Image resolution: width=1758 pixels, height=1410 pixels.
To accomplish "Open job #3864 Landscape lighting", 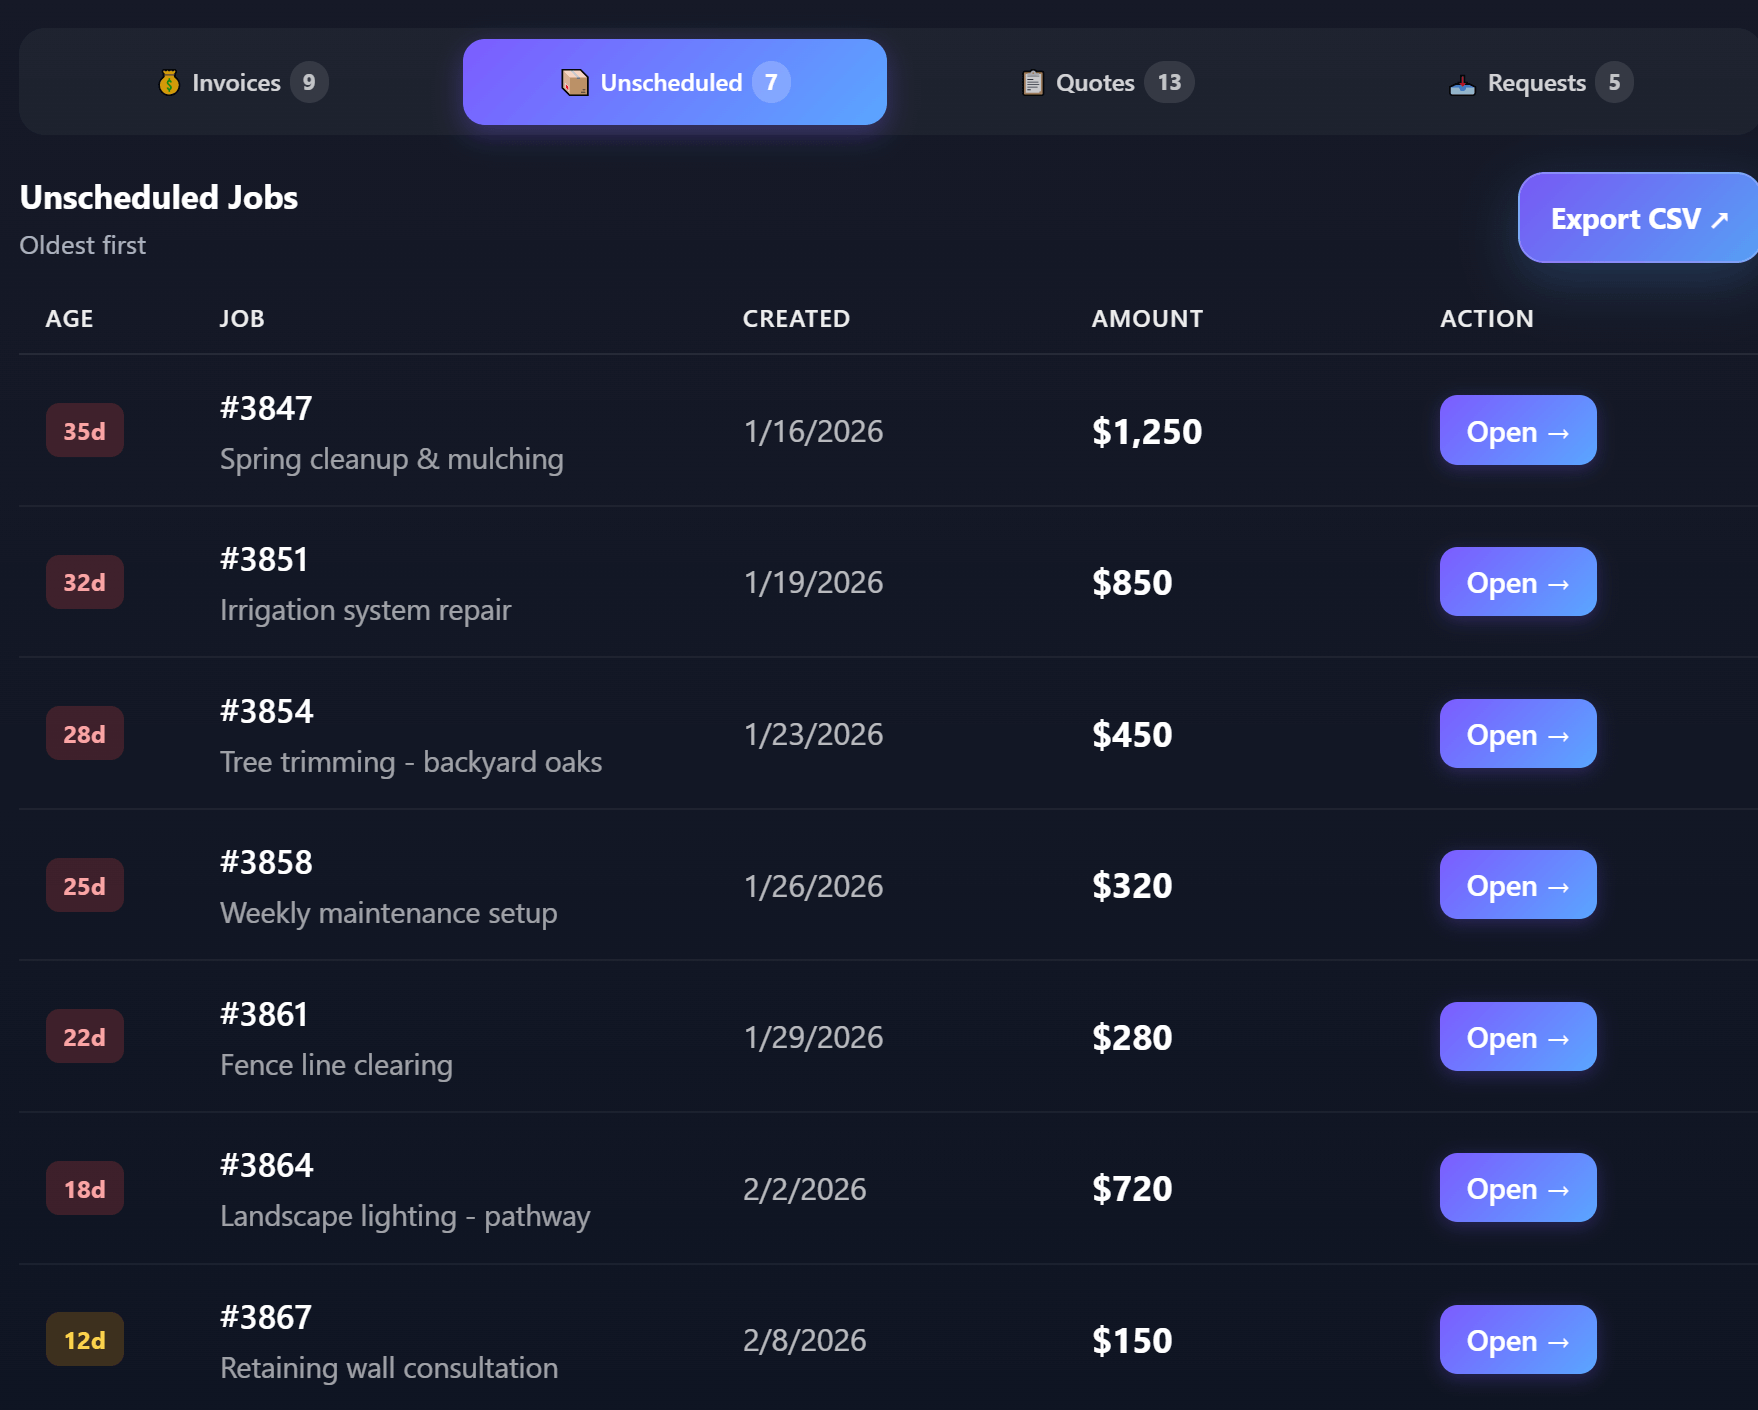I will 1517,1188.
